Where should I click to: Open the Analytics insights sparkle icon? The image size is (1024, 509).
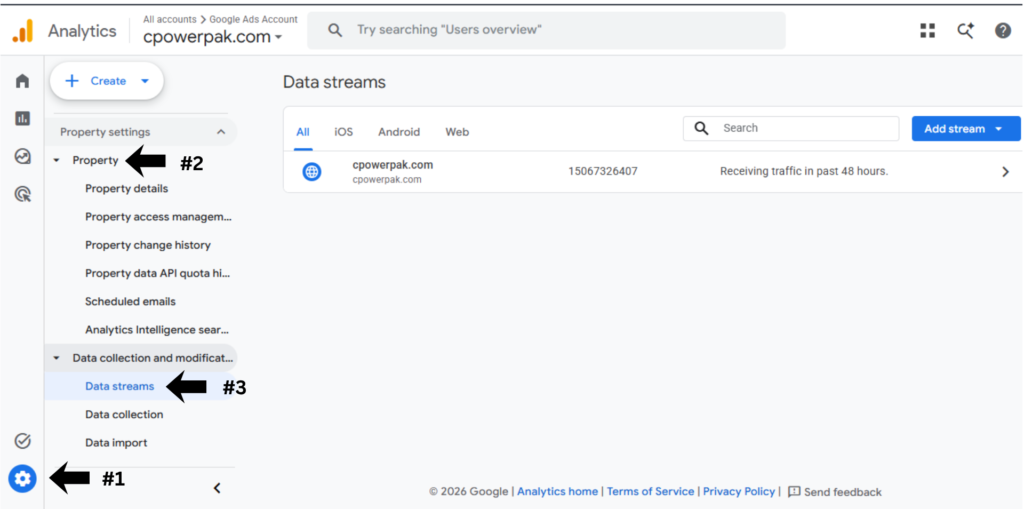coord(965,31)
